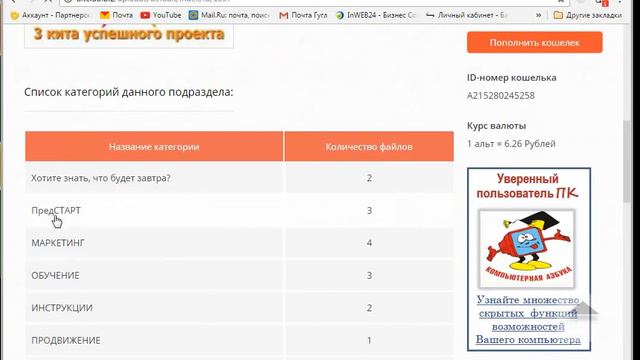Open the YouTube bookmark
640x360 pixels.
(x=161, y=15)
